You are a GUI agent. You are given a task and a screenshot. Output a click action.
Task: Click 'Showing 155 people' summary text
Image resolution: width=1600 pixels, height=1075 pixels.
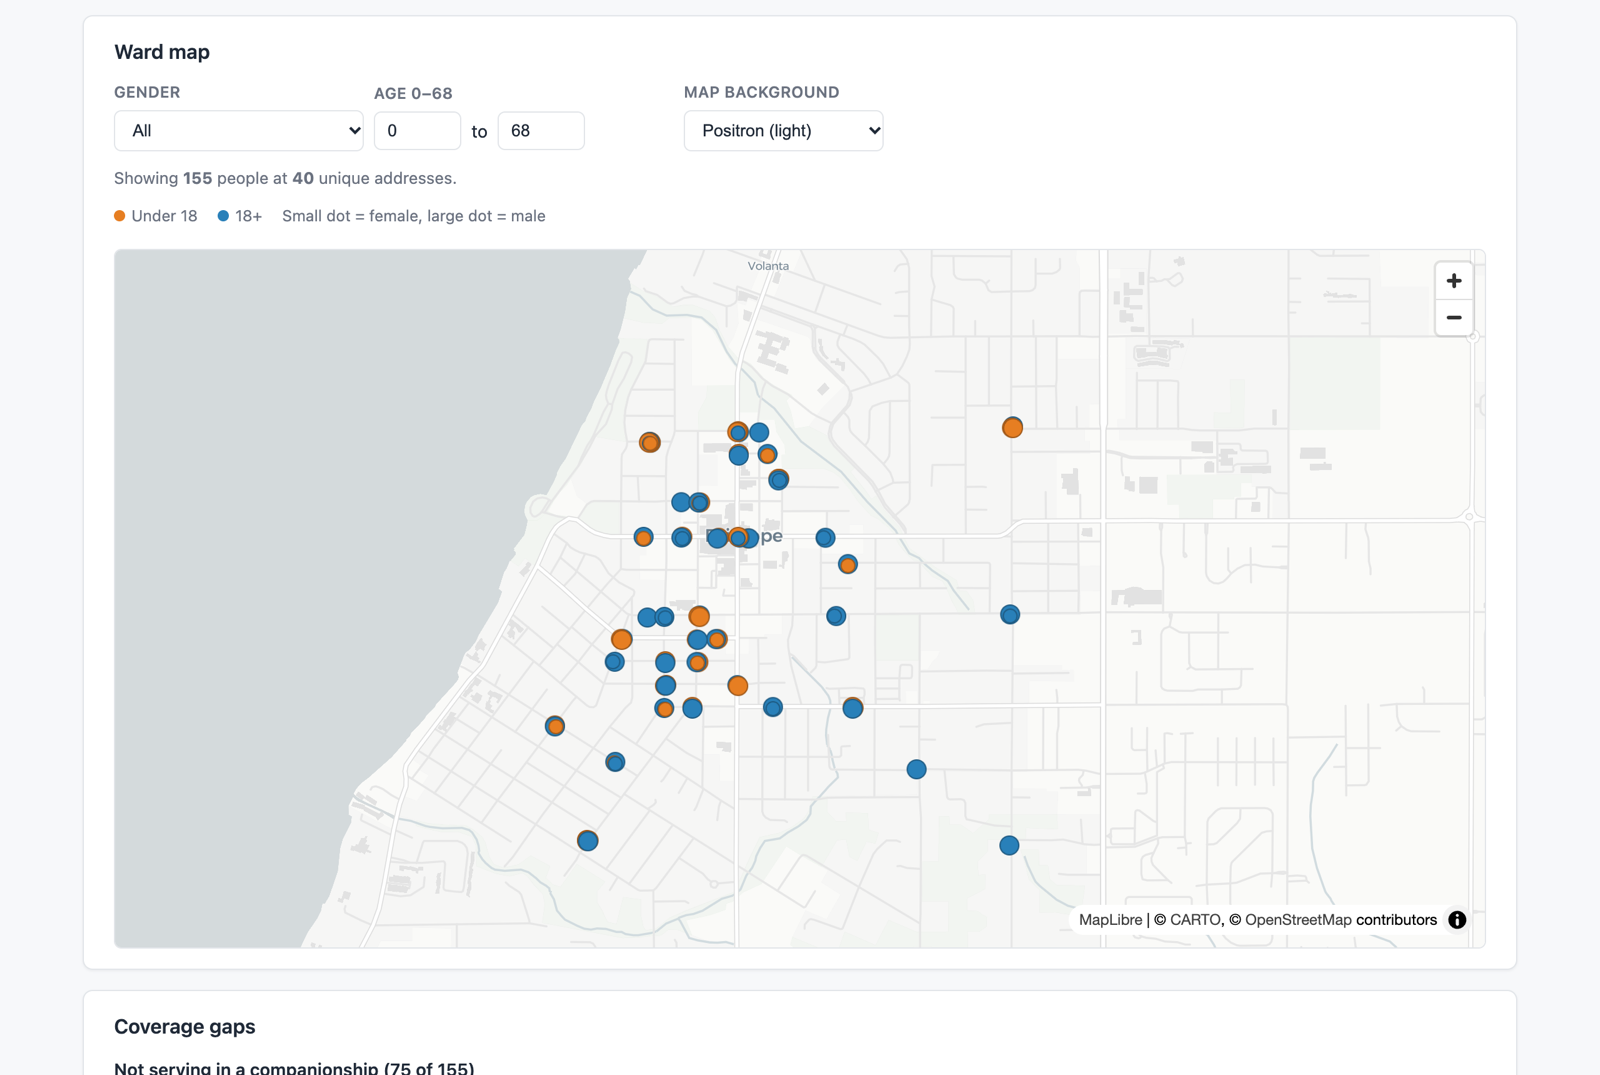tap(285, 178)
